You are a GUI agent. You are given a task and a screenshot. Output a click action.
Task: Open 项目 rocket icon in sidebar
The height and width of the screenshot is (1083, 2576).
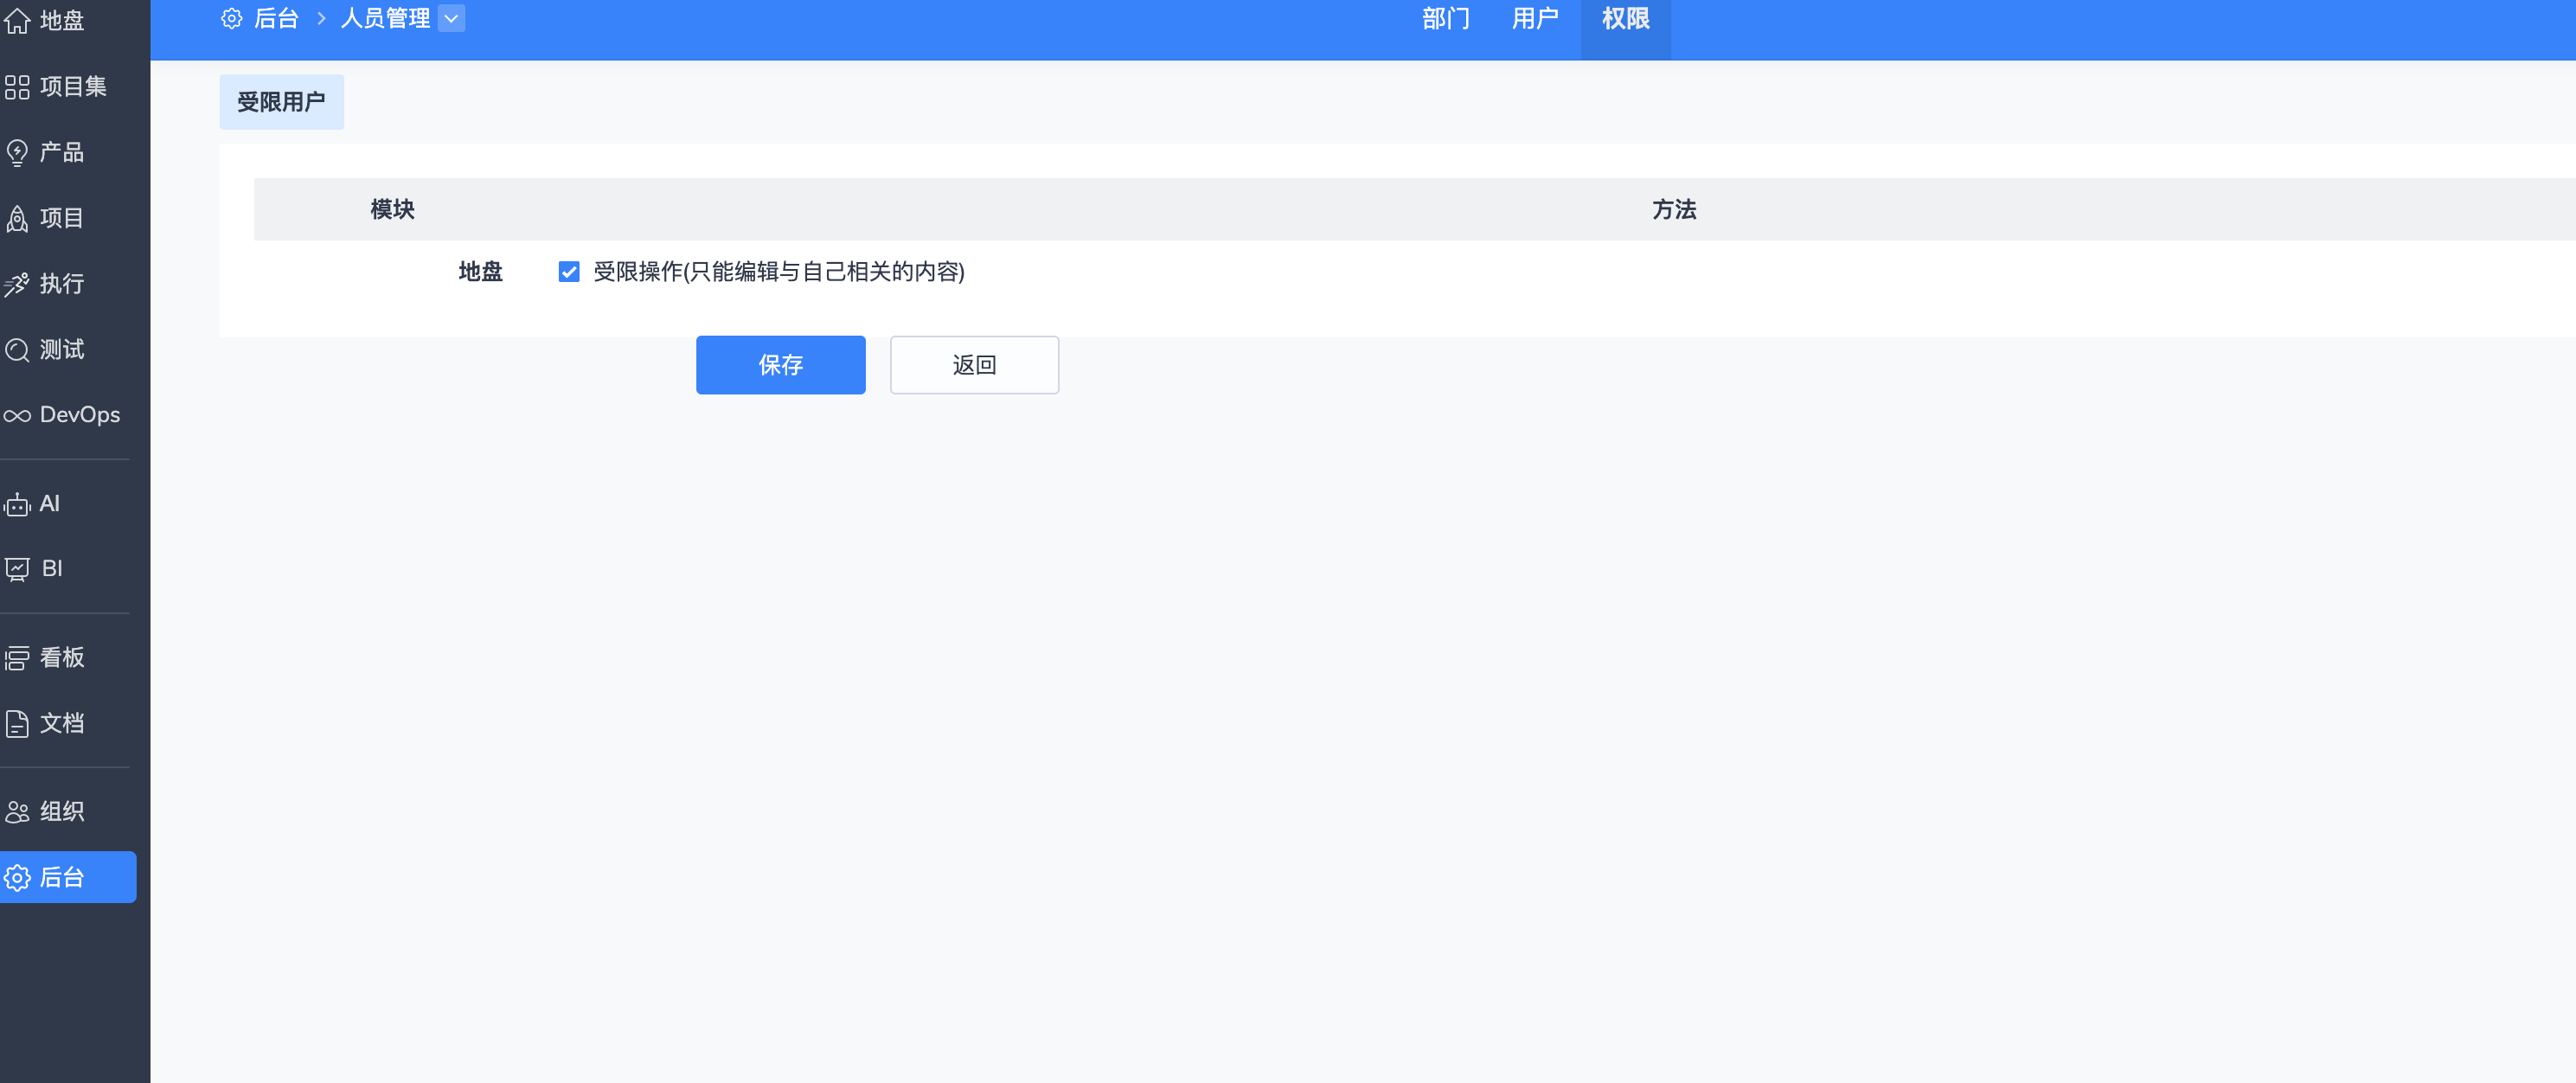pos(17,219)
